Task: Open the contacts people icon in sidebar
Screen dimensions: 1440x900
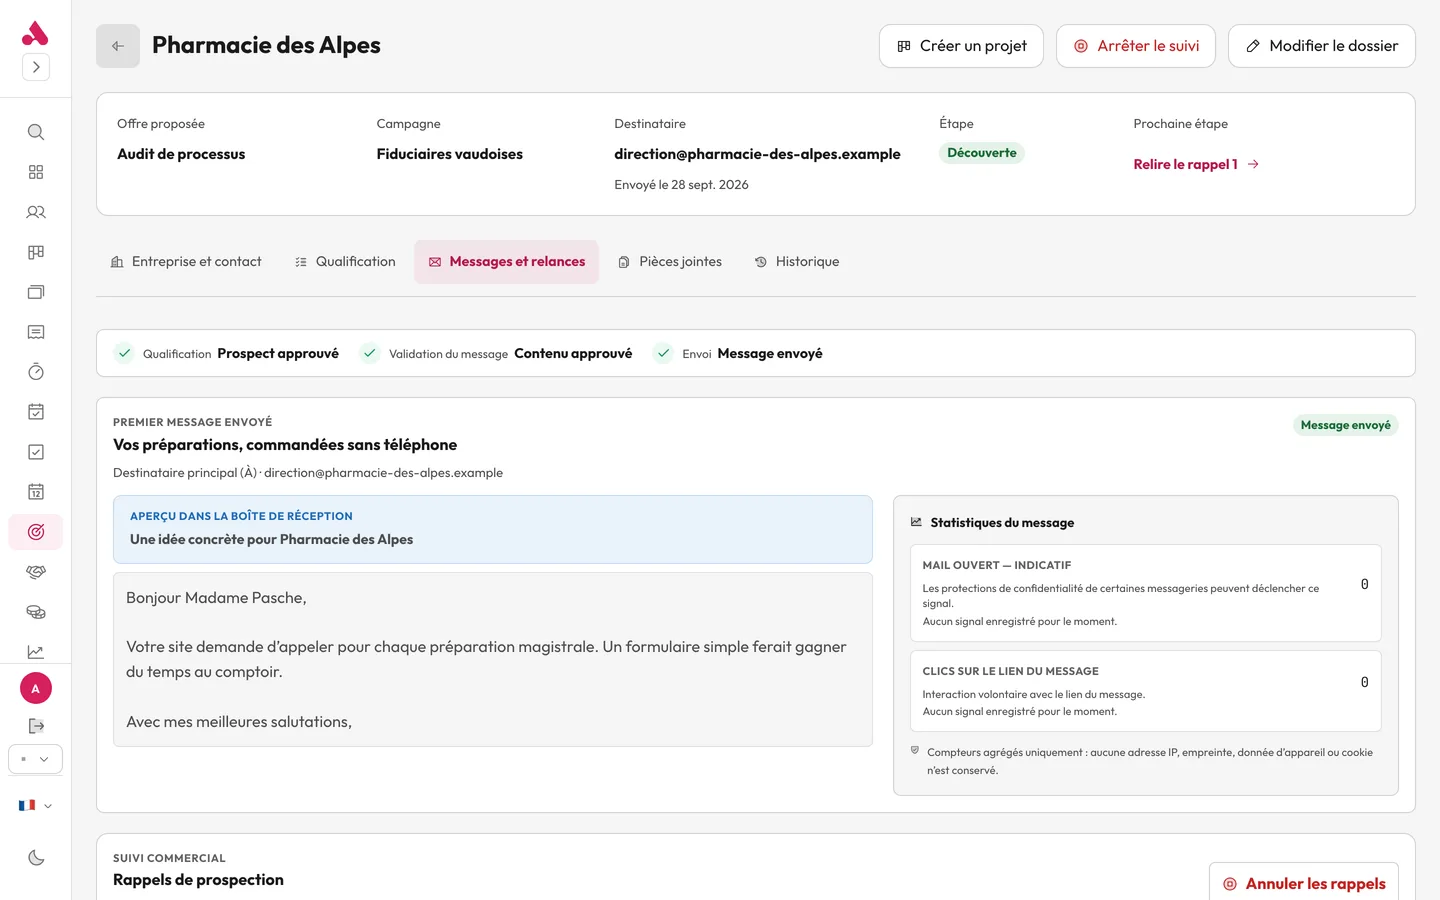Action: click(36, 212)
